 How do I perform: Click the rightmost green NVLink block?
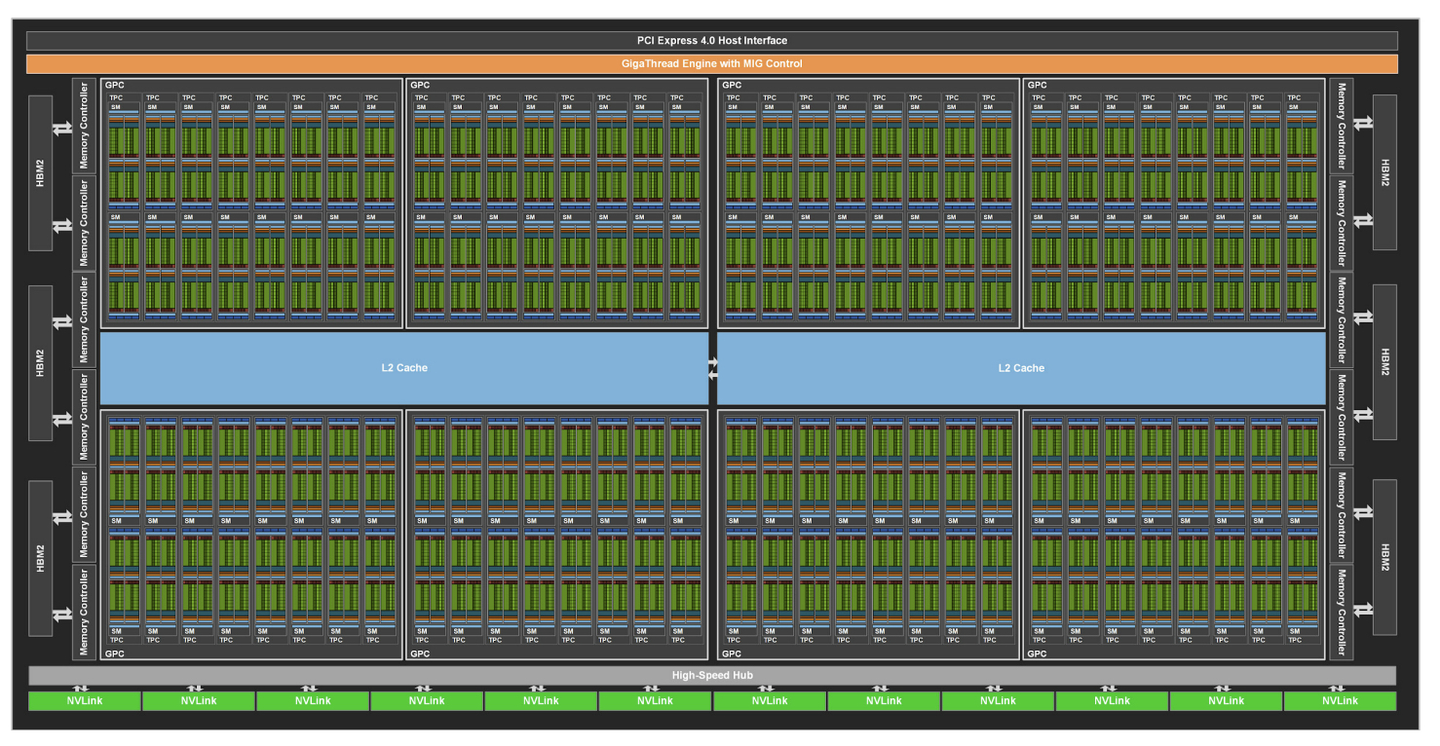point(1339,701)
